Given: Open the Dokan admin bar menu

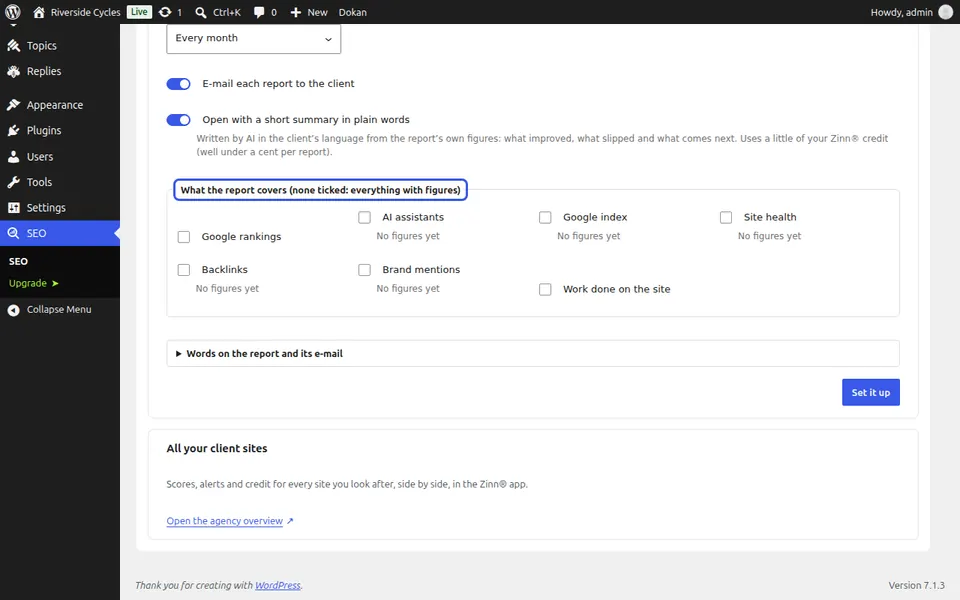Looking at the screenshot, I should (353, 12).
